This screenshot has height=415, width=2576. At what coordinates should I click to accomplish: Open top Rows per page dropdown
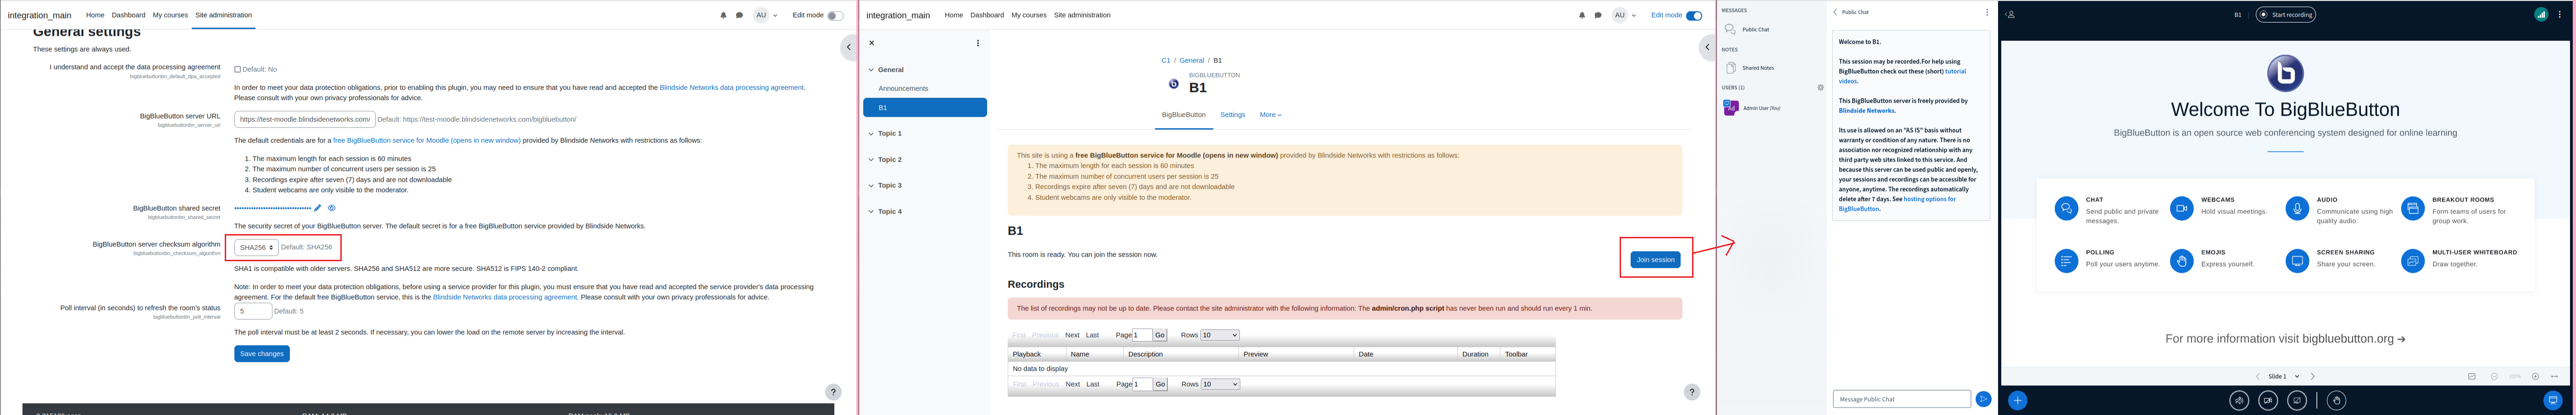coord(1220,335)
